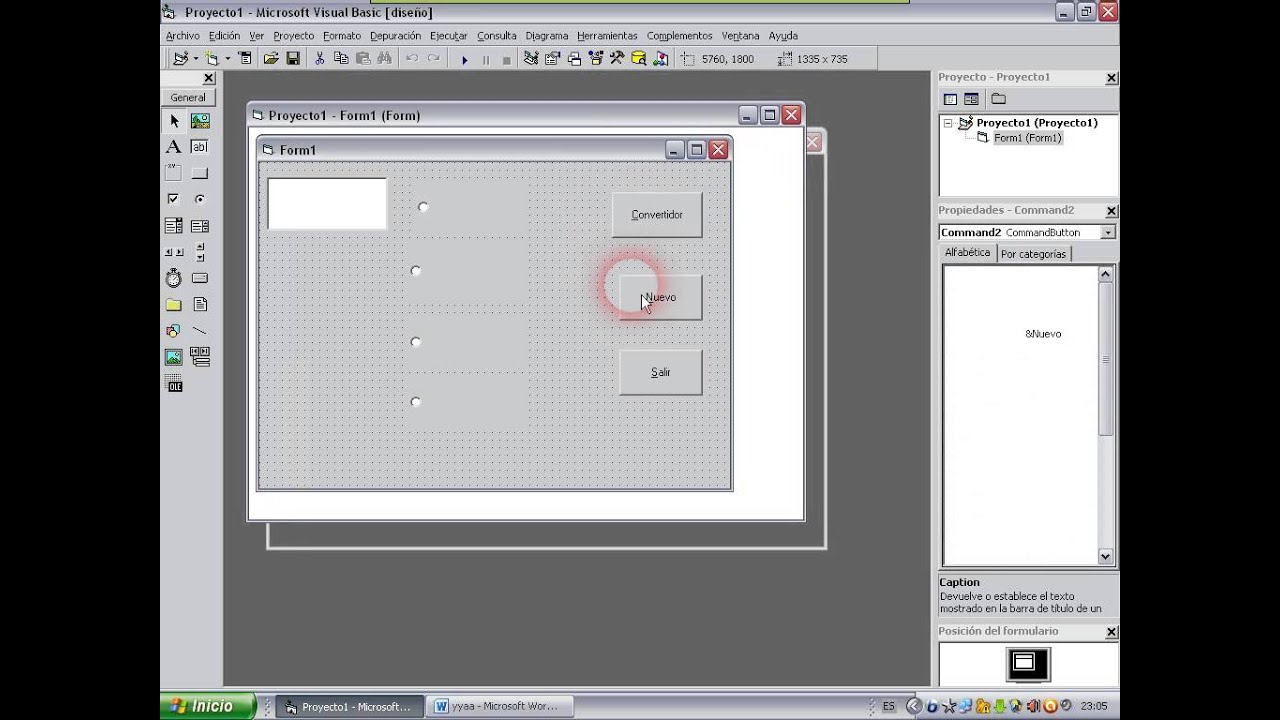The height and width of the screenshot is (720, 1280).
Task: Open the Command2 object combo box
Action: [x=1108, y=232]
